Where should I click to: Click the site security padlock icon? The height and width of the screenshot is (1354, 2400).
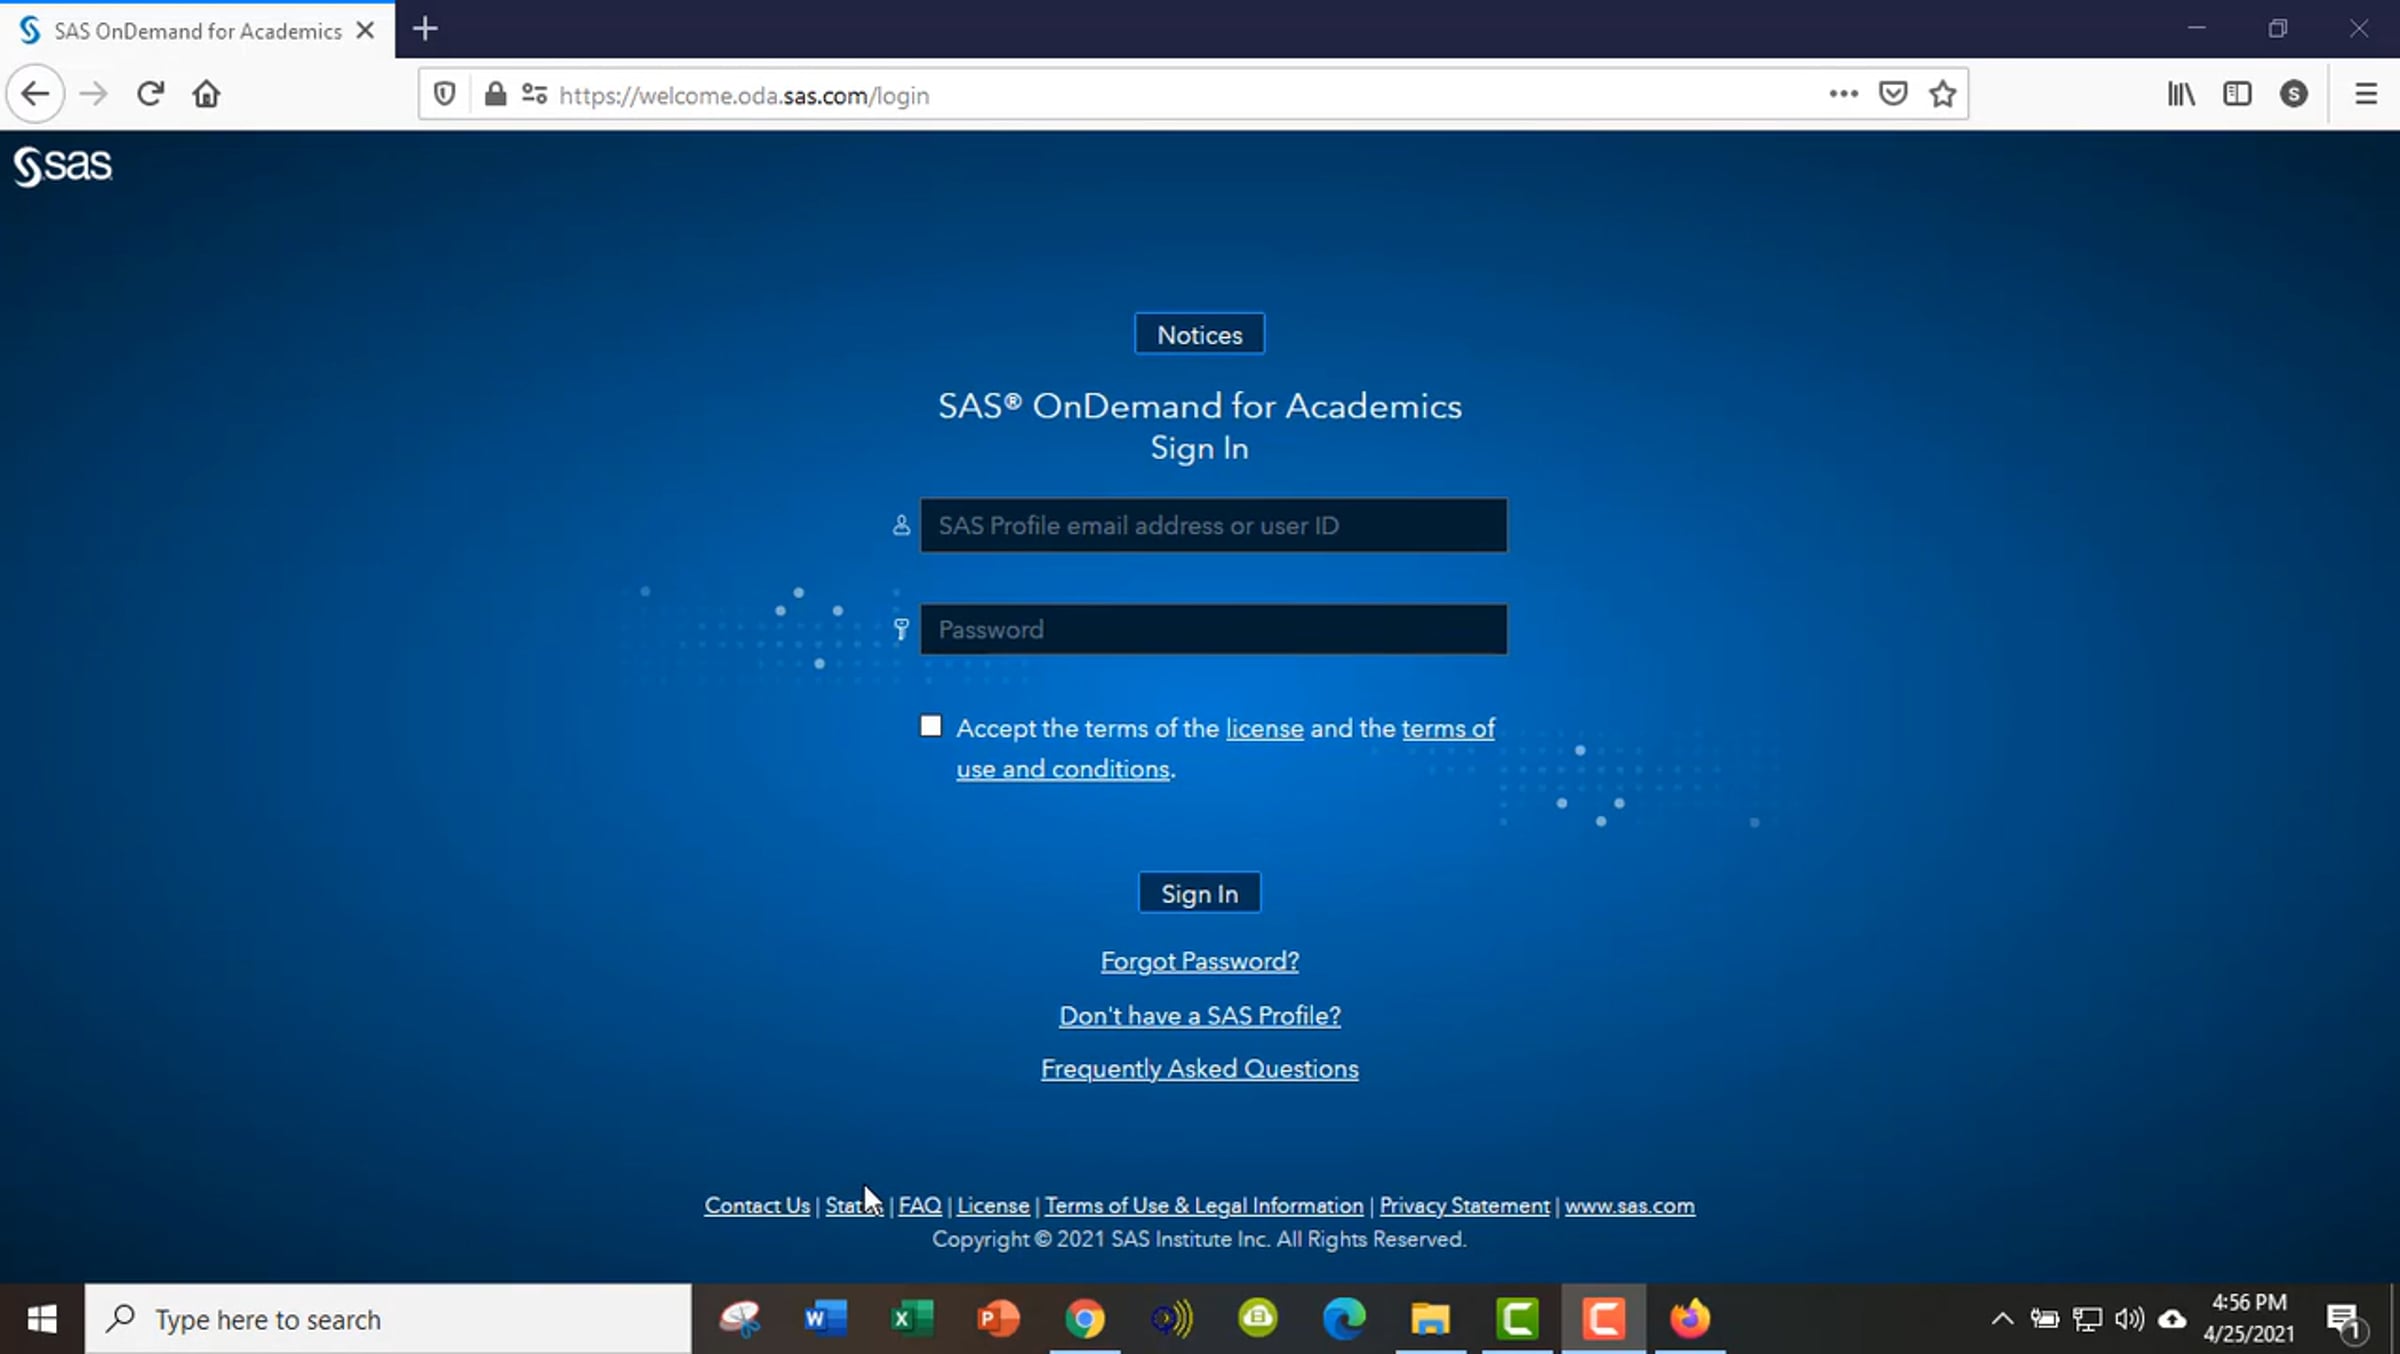click(494, 94)
